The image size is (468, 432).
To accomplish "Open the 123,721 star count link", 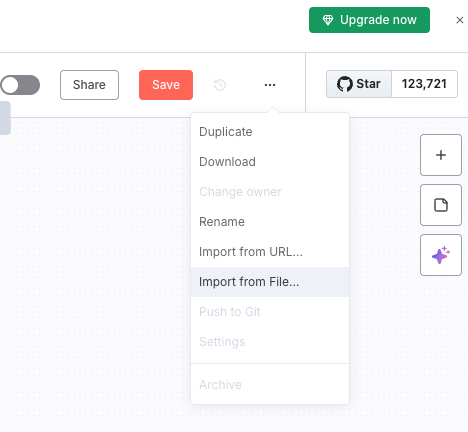I will [424, 84].
